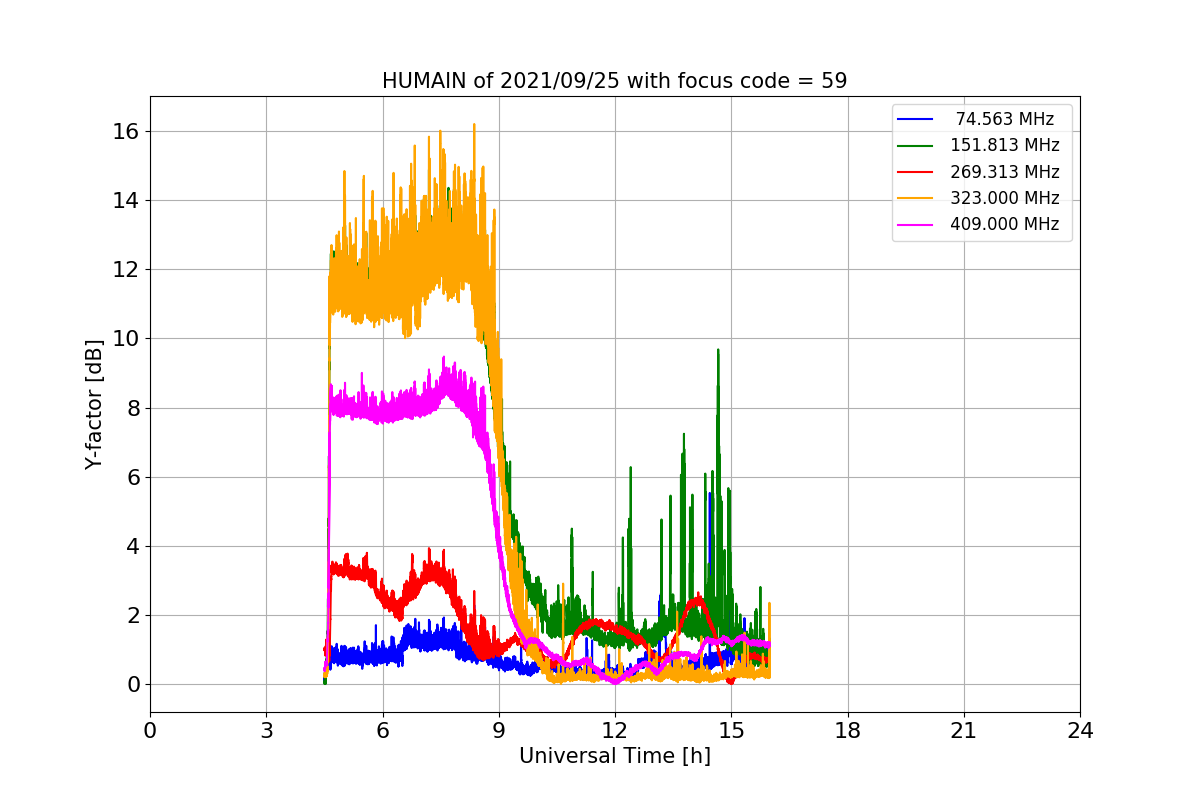Click y-axis tick label '4'

pyautogui.click(x=132, y=546)
